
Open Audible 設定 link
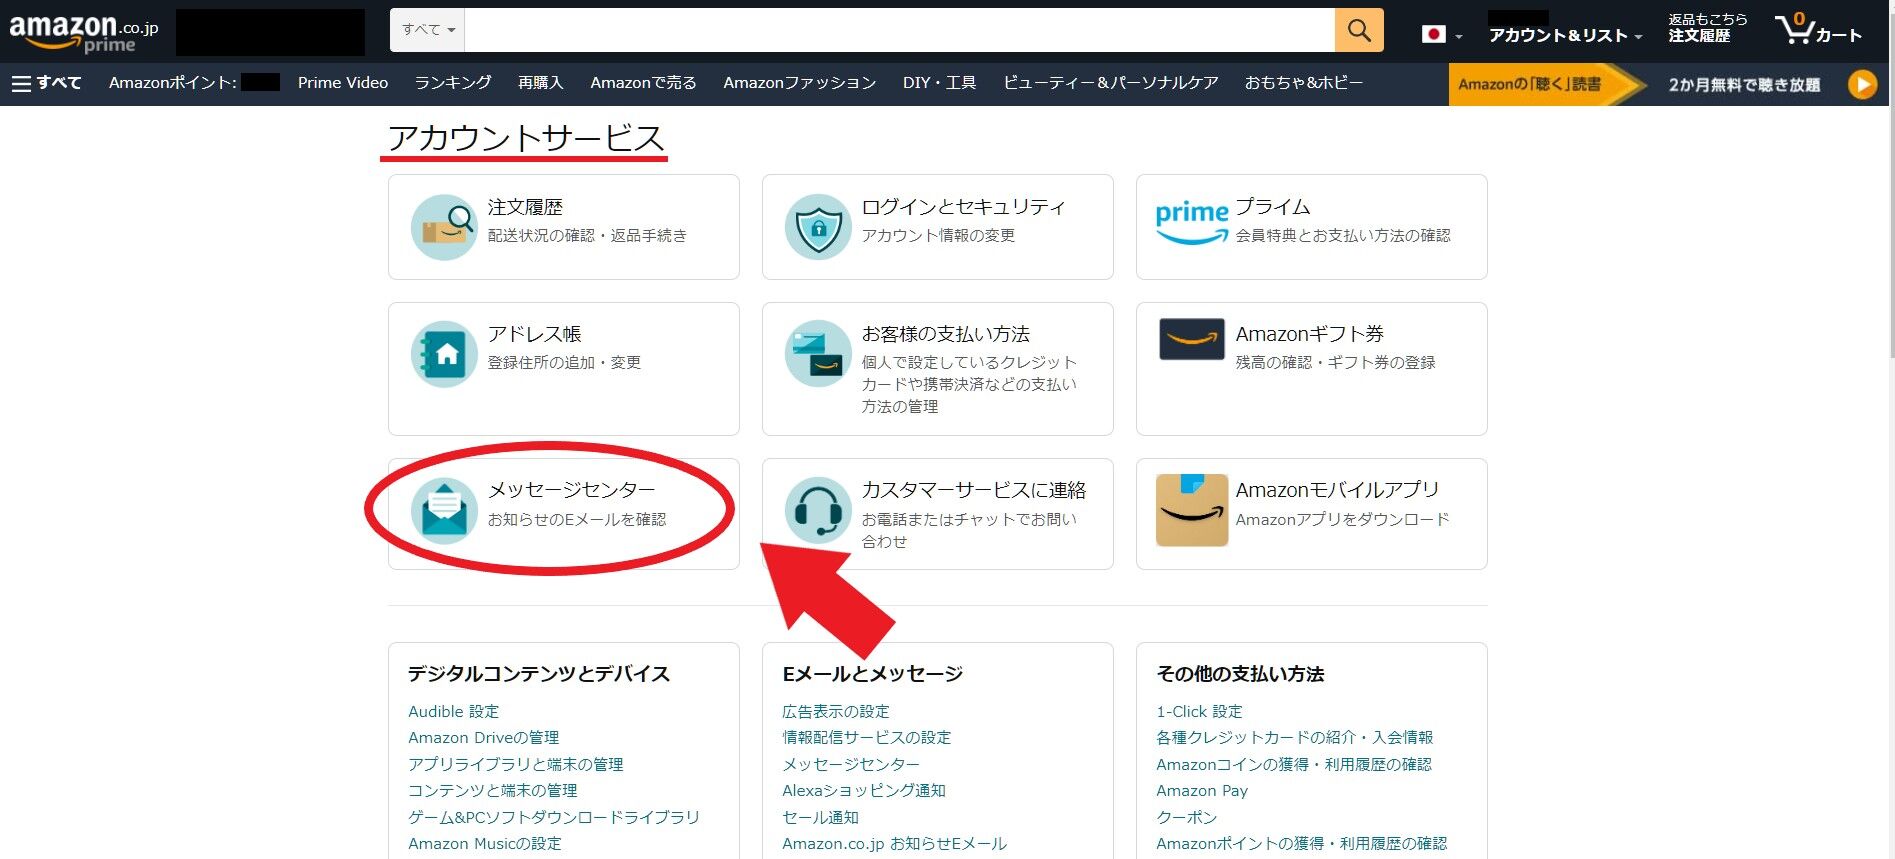[x=453, y=711]
